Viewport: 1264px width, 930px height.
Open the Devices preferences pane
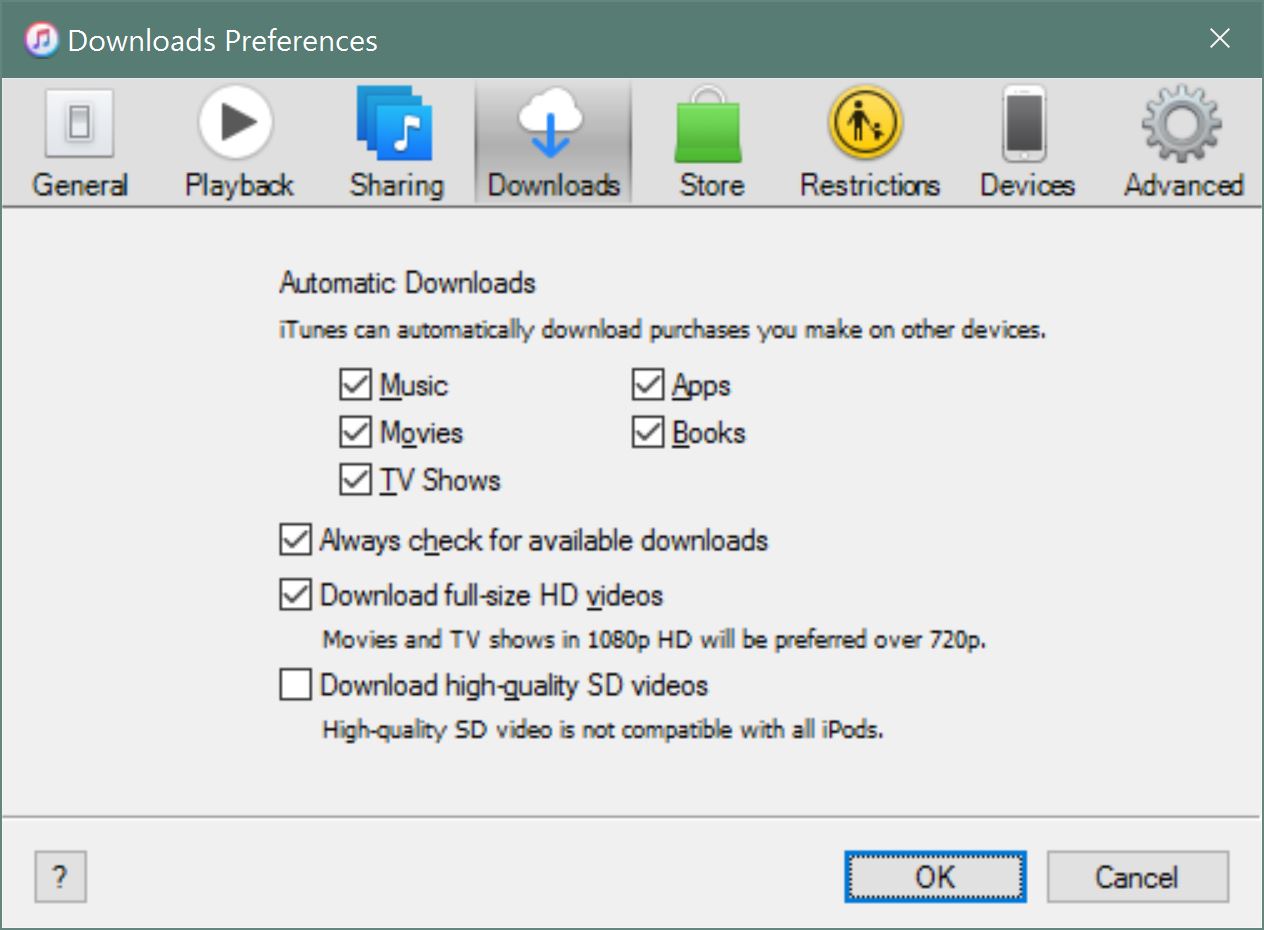click(x=1027, y=142)
